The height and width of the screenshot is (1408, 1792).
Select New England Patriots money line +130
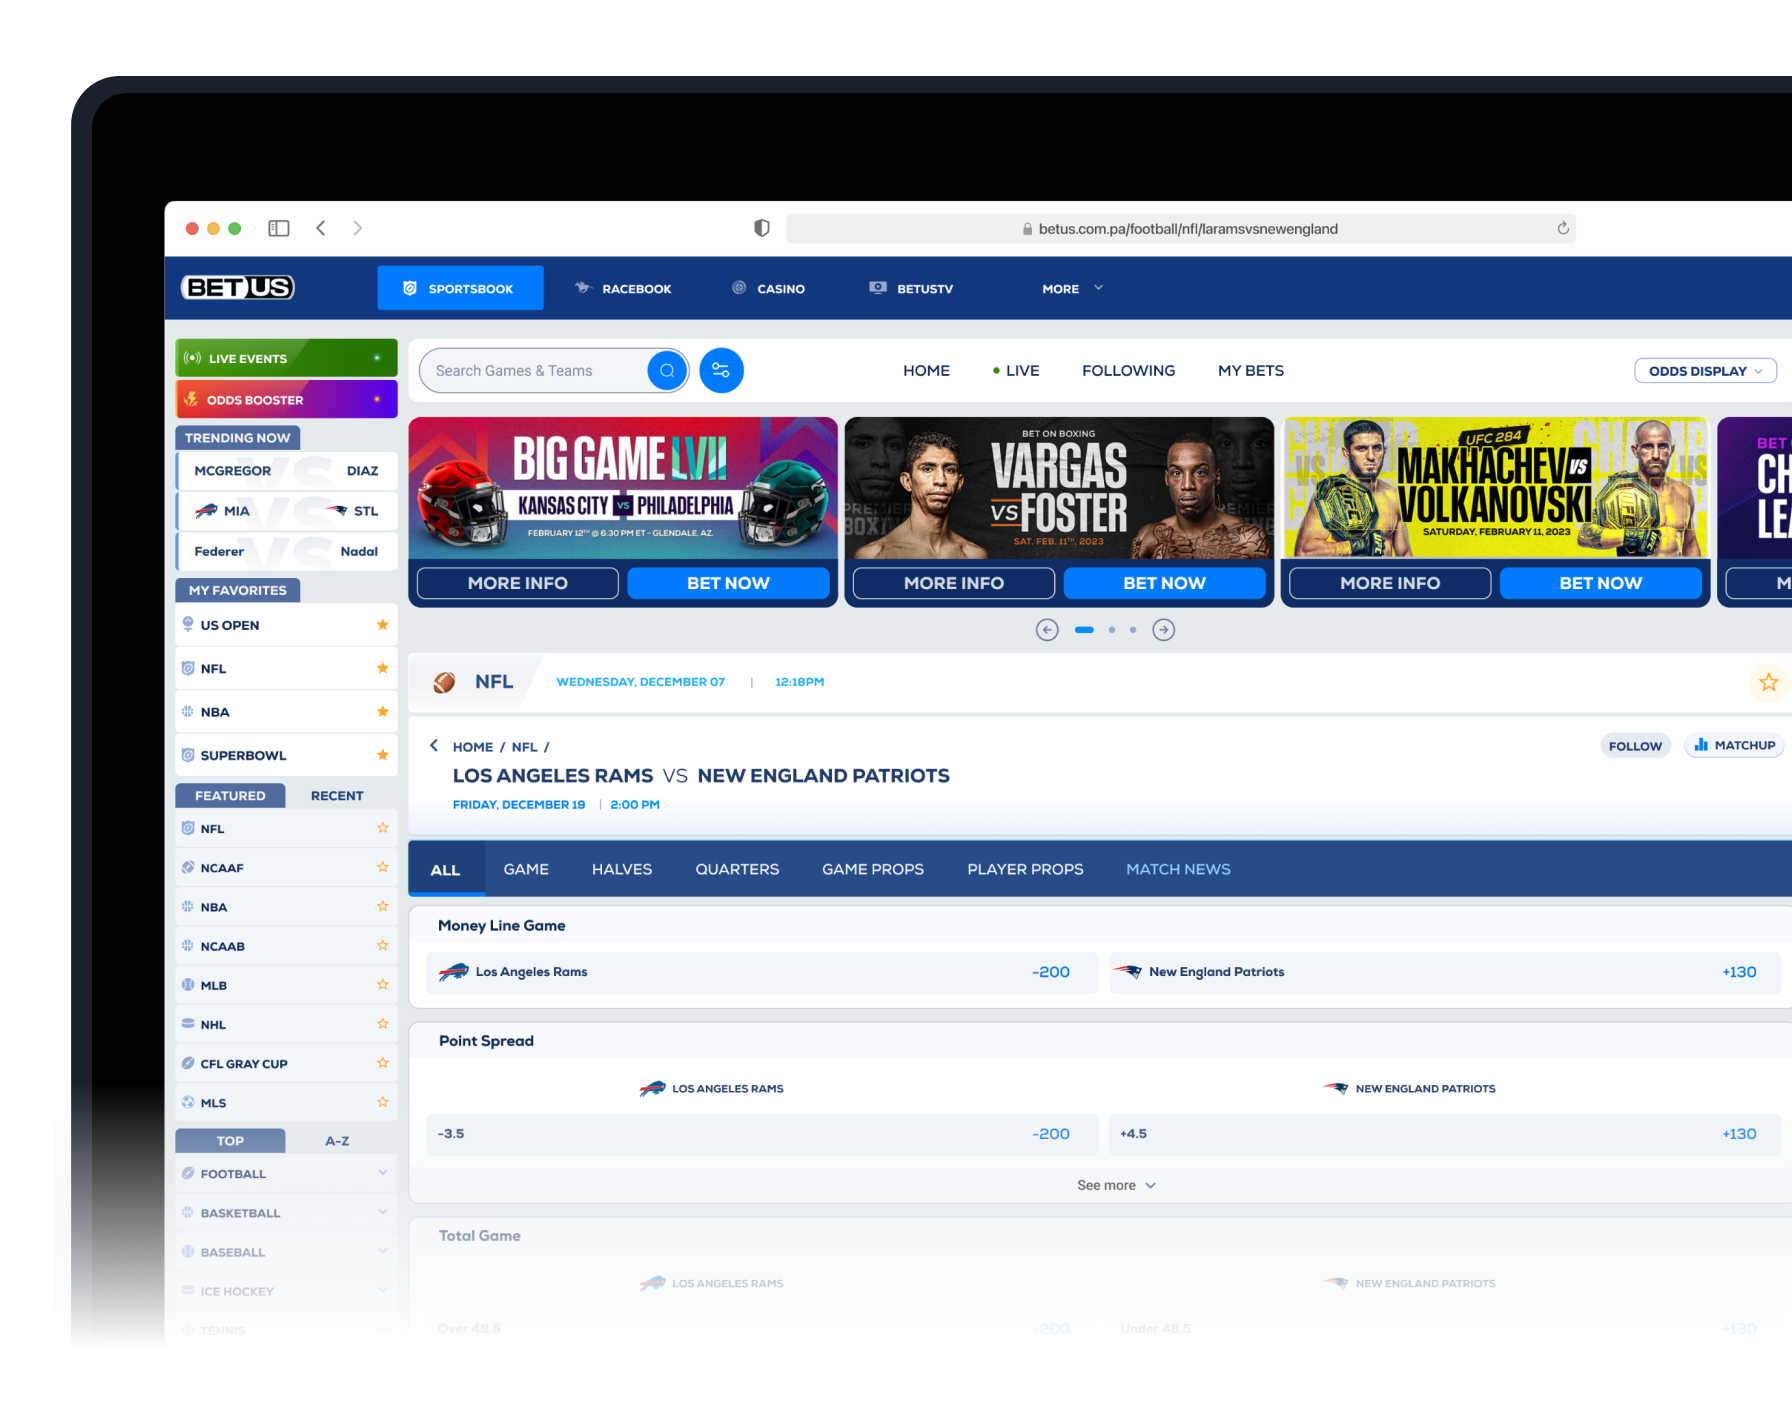coord(1445,972)
